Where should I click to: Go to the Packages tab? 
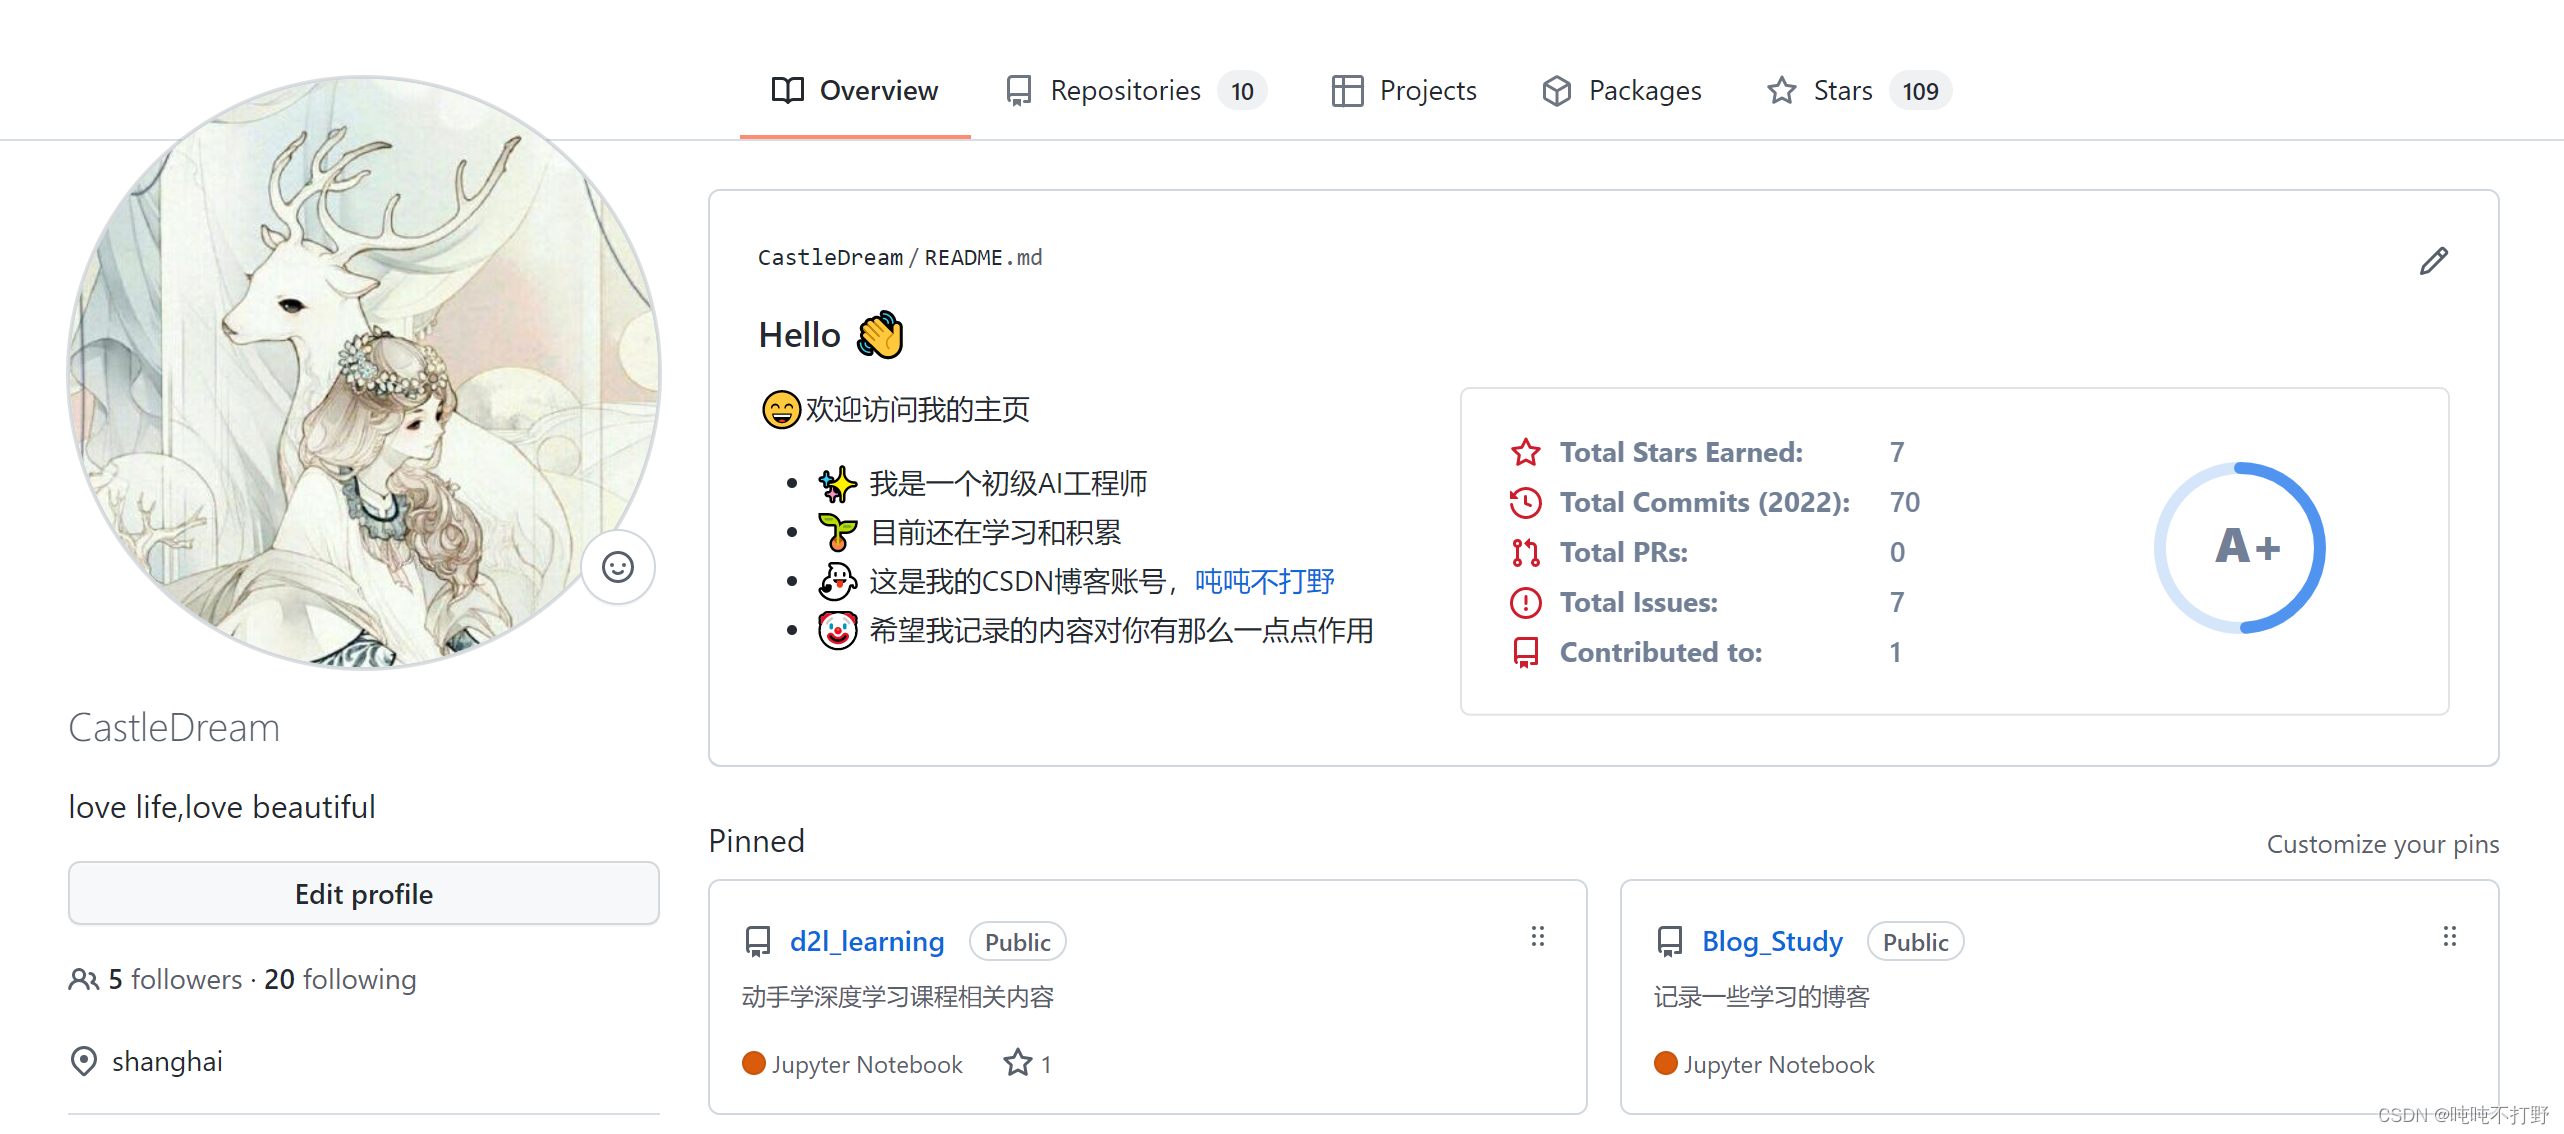click(1622, 91)
